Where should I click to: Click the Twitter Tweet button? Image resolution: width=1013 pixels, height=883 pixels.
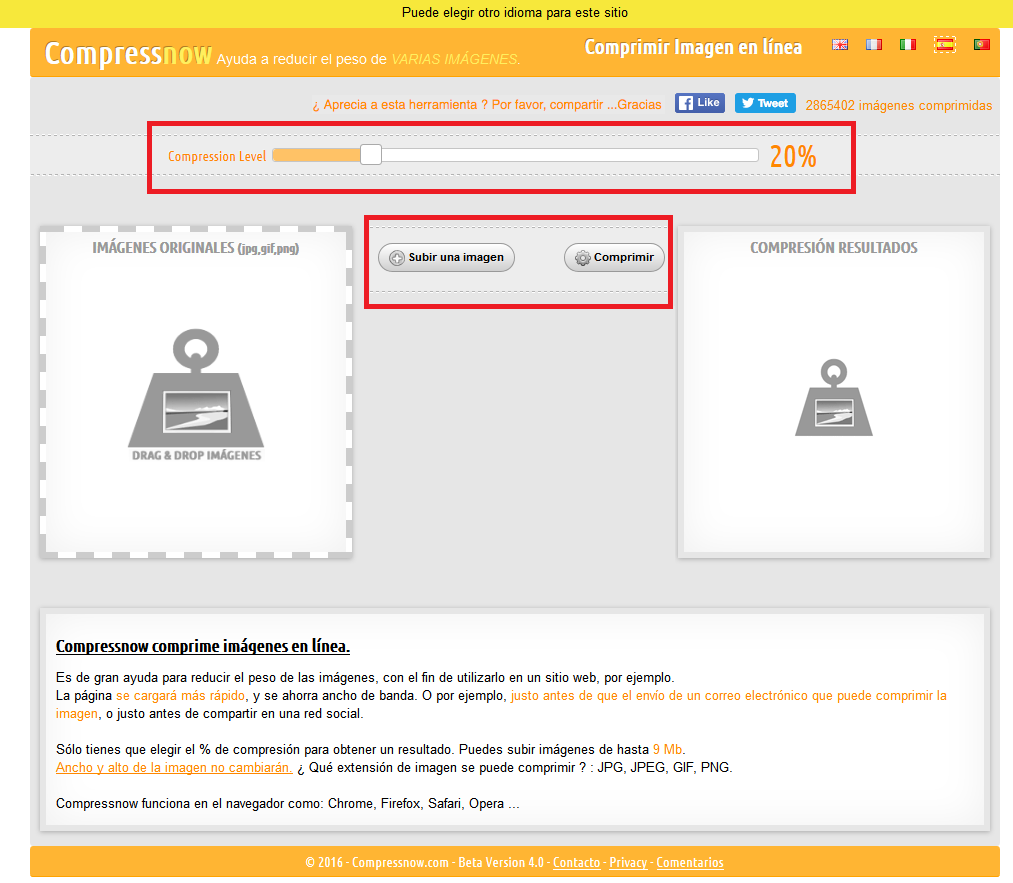tap(764, 102)
